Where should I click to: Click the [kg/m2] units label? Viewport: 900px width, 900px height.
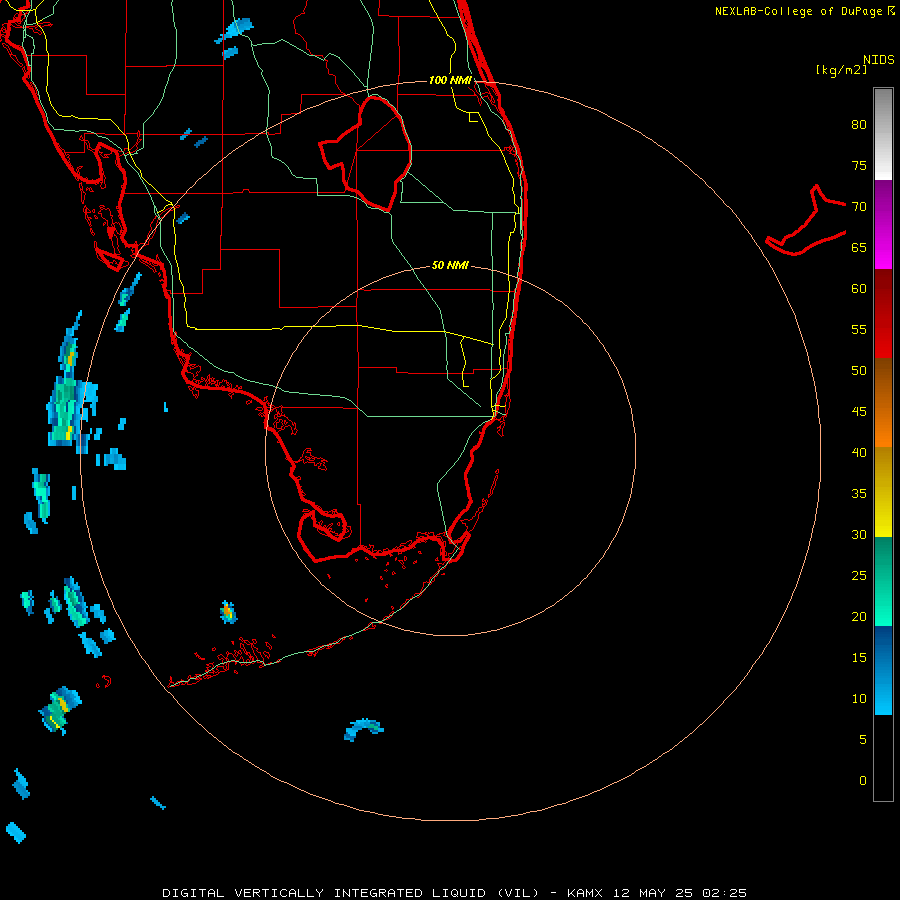[841, 70]
